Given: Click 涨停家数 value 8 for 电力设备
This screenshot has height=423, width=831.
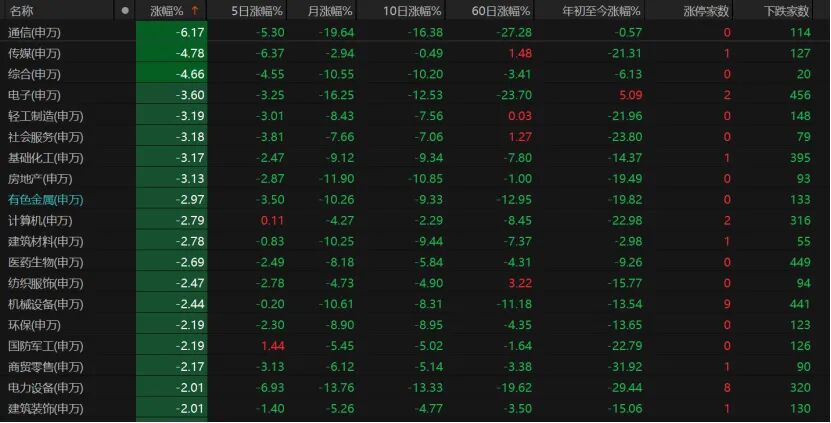Looking at the screenshot, I should (x=727, y=388).
